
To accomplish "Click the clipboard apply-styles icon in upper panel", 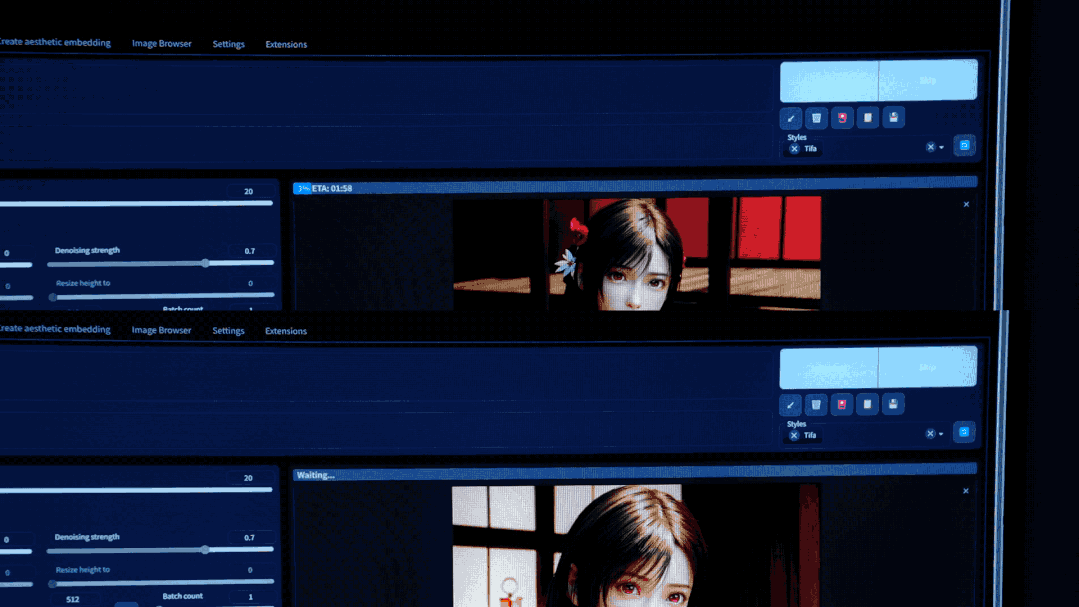I will tap(868, 118).
